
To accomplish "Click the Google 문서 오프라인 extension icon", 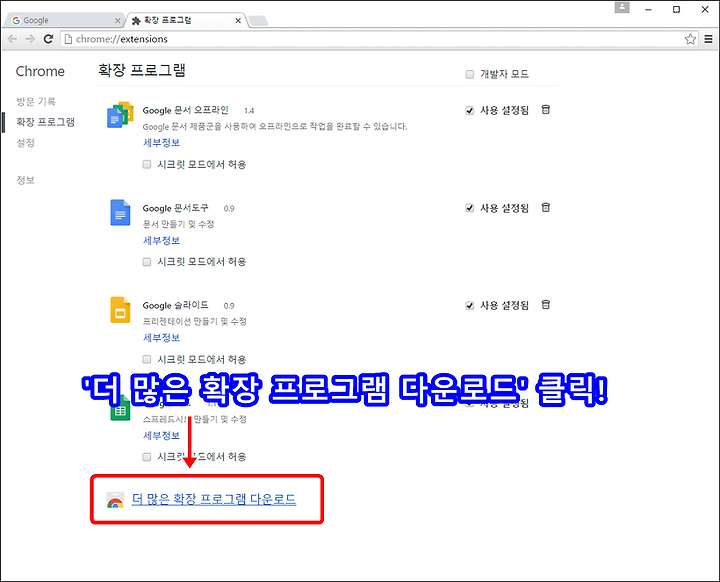I will [120, 115].
